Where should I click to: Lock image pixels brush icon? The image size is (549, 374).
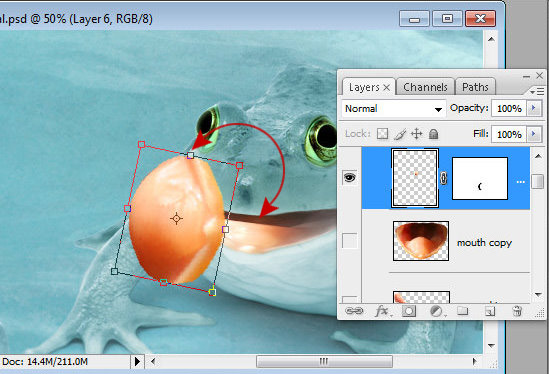coord(400,134)
